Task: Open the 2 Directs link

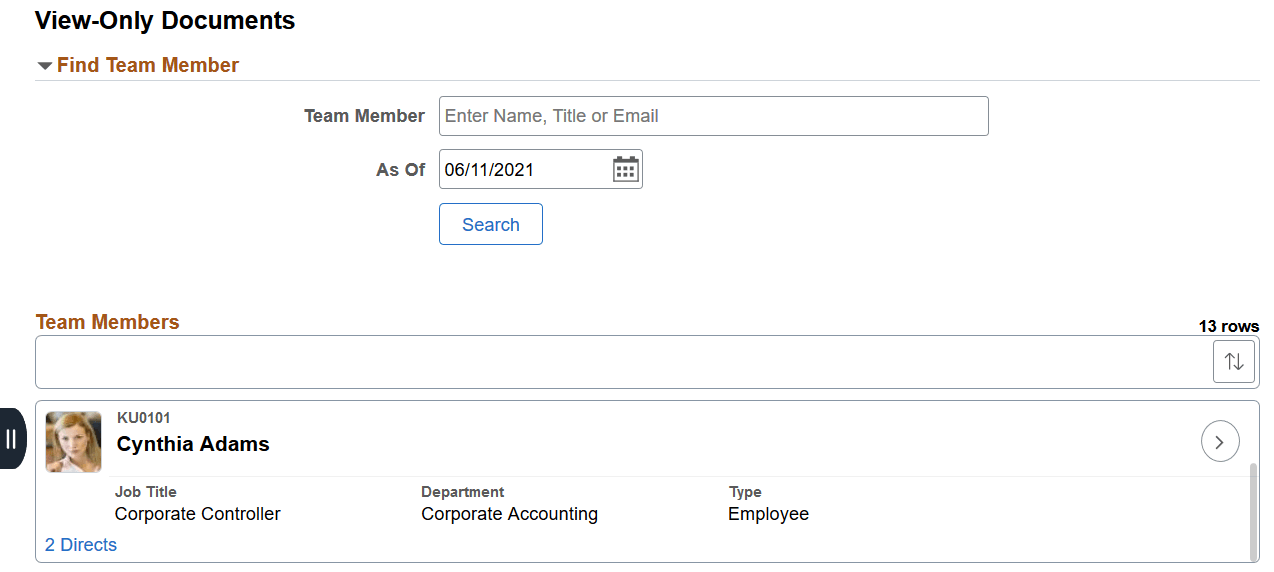Action: (81, 545)
